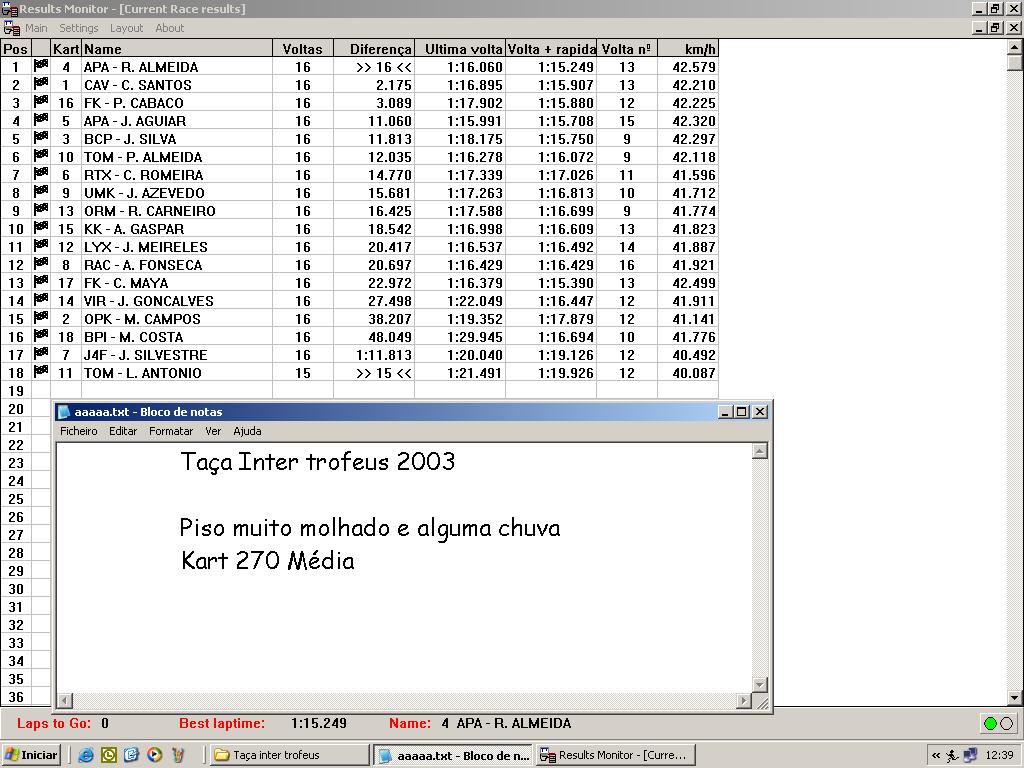1024x768 pixels.
Task: Expand hidden system tray icons chevron
Action: click(936, 755)
